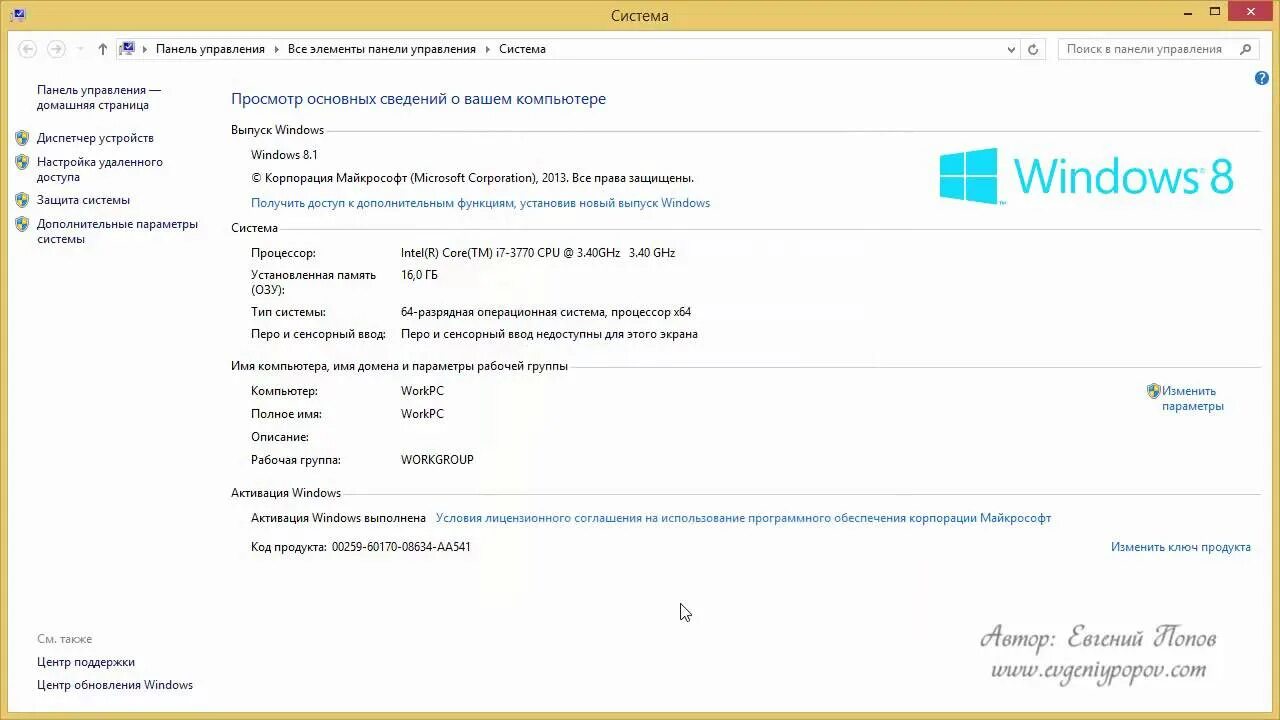
Task: Open 'Защита системы' link
Action: pyautogui.click(x=83, y=200)
